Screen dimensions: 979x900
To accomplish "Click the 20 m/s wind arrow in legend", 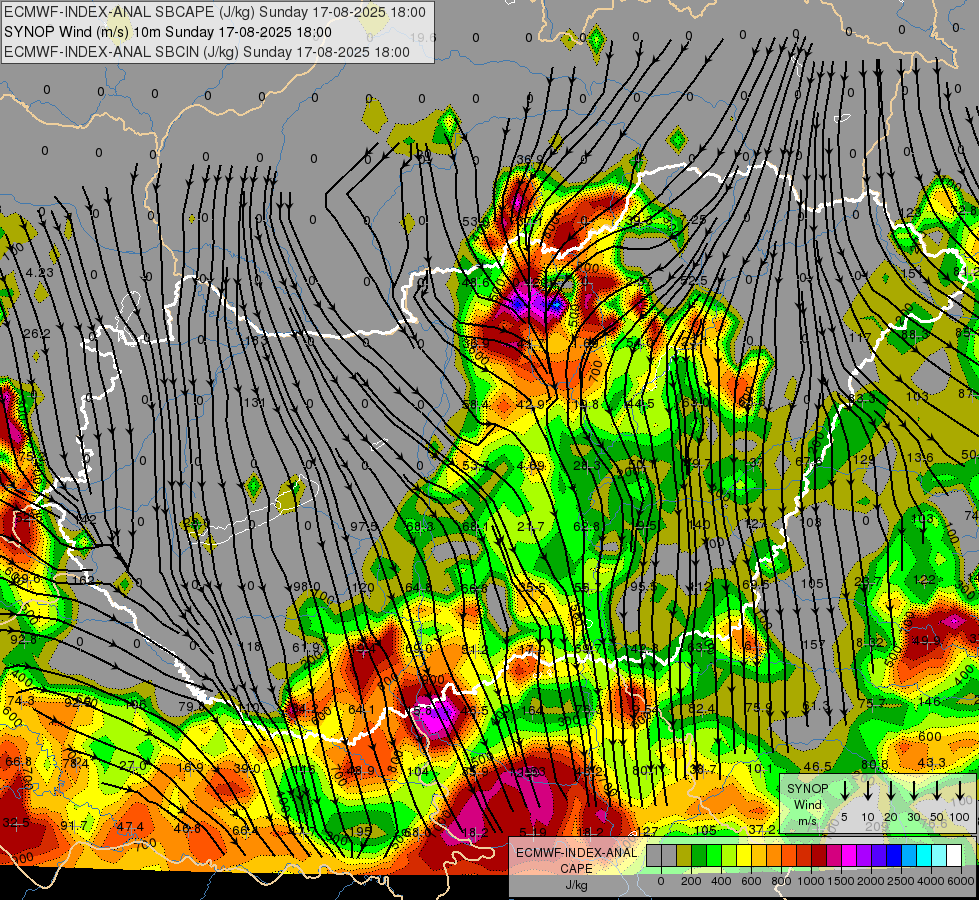I will click(x=891, y=791).
